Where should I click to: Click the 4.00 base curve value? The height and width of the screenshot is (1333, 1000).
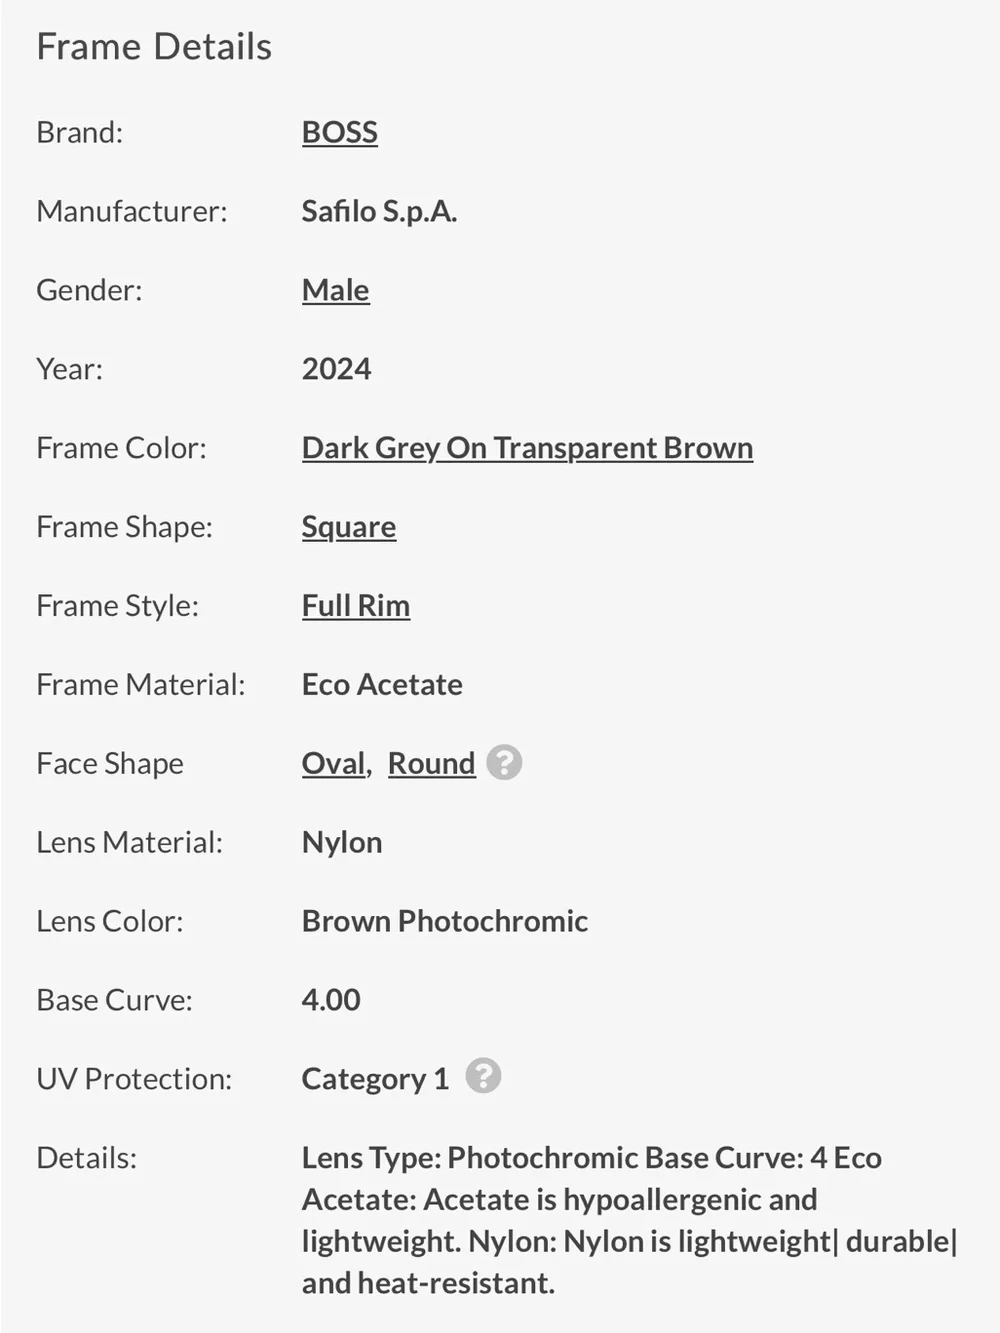coord(331,1000)
